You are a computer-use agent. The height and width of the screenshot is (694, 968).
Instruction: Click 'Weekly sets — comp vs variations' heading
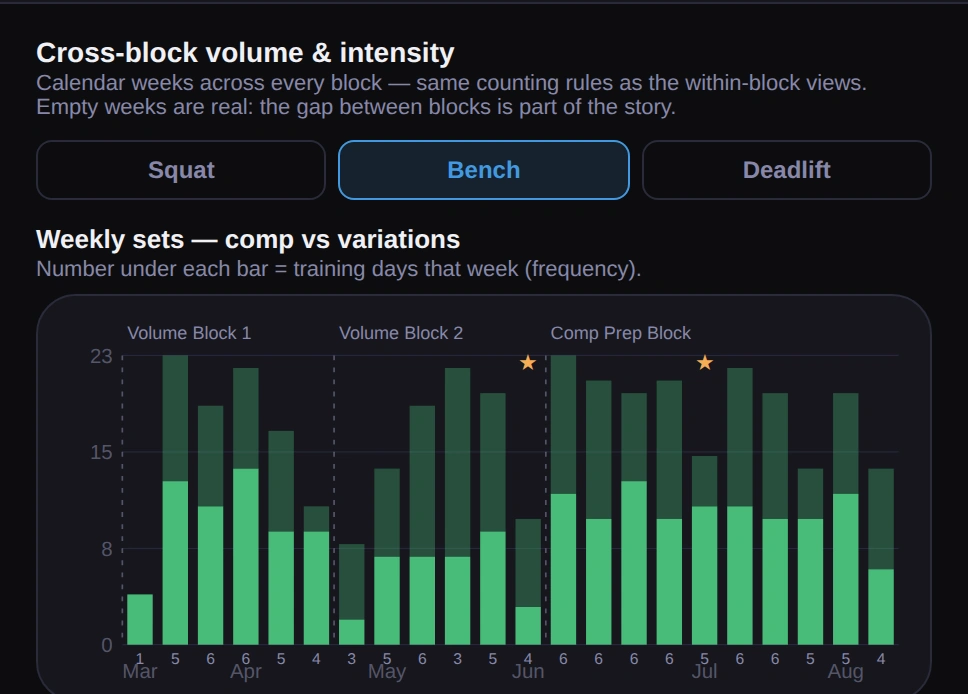coord(248,240)
